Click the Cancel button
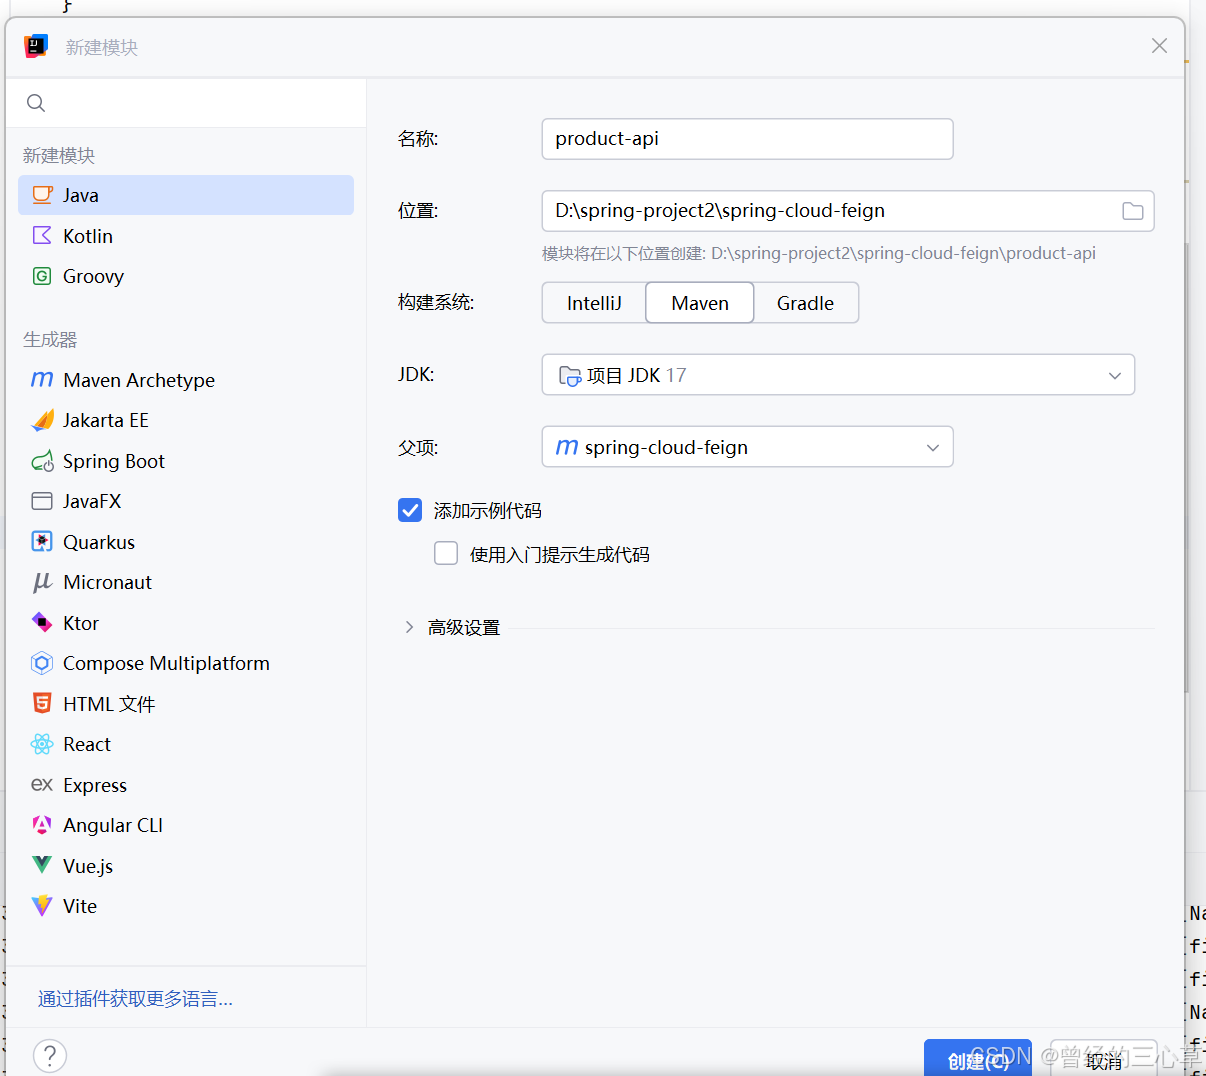 [1104, 1060]
